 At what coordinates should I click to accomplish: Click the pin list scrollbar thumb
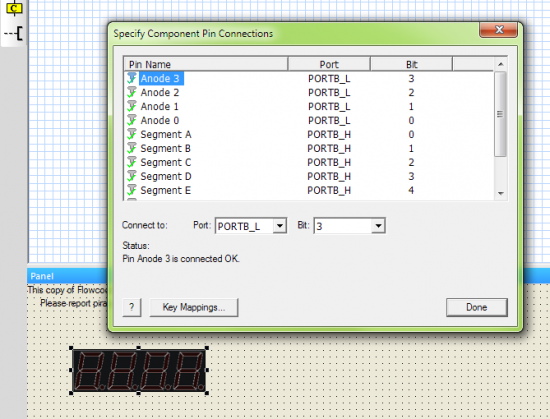click(500, 114)
